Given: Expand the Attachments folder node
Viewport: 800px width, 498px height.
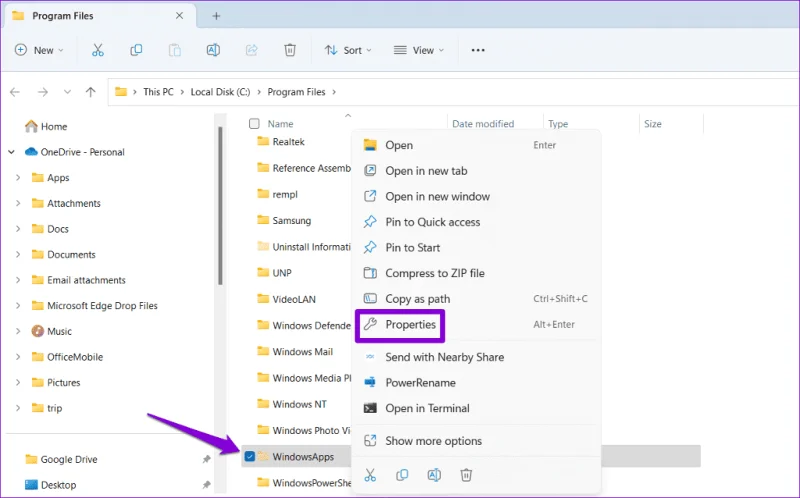Looking at the screenshot, I should tap(18, 203).
